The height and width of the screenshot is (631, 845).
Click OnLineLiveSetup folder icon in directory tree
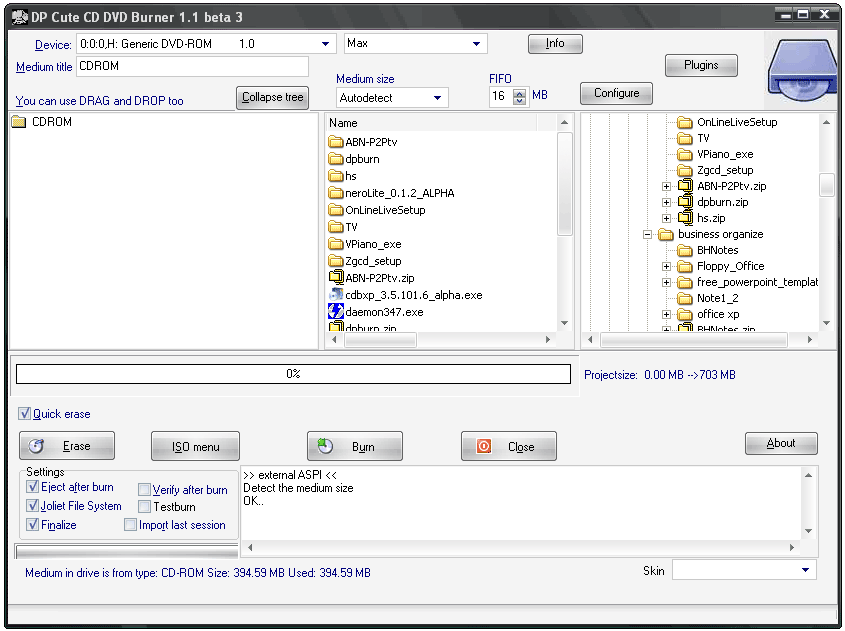(x=684, y=122)
